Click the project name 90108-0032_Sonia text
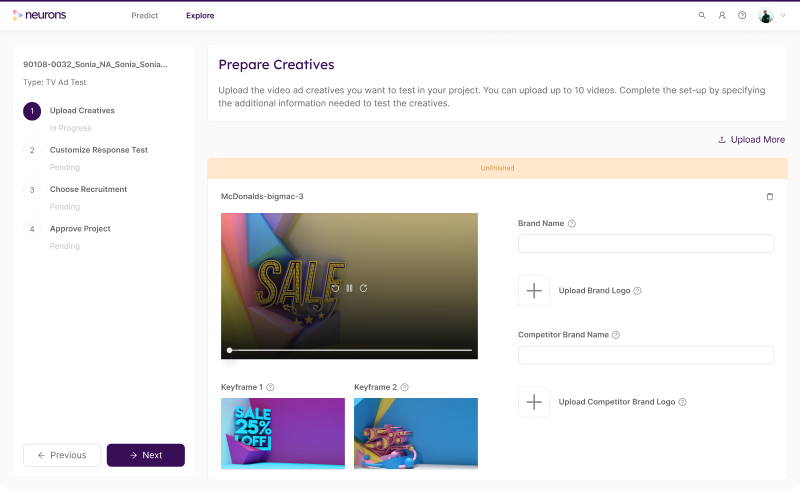The width and height of the screenshot is (800, 489). pos(95,64)
